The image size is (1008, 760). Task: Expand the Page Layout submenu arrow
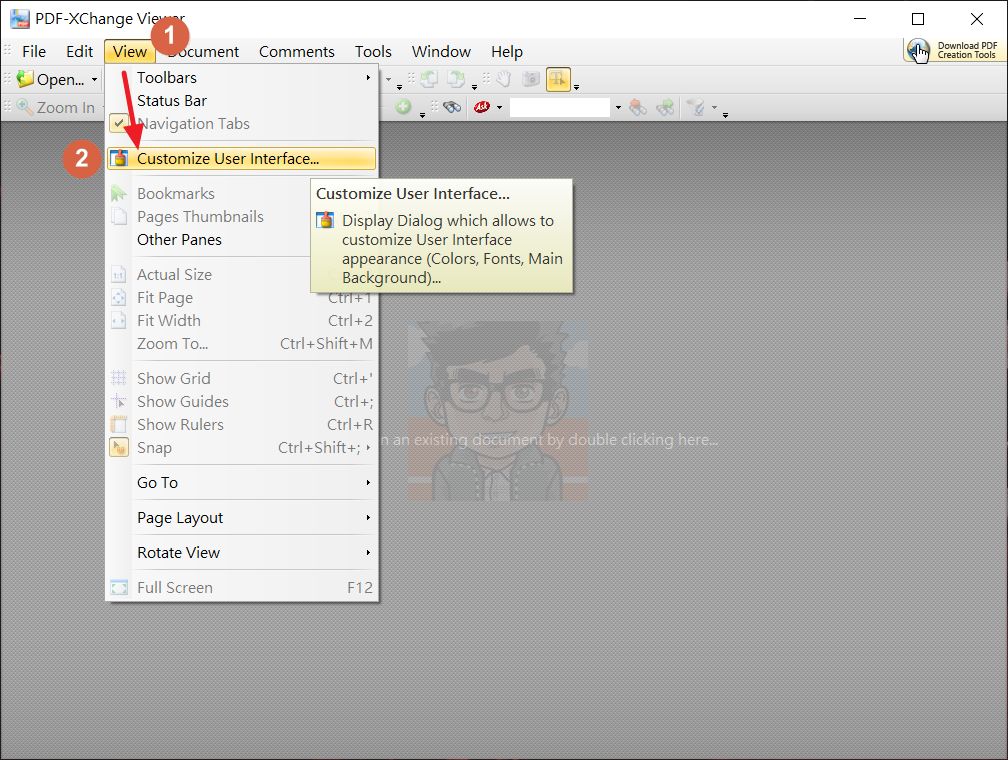pos(368,518)
